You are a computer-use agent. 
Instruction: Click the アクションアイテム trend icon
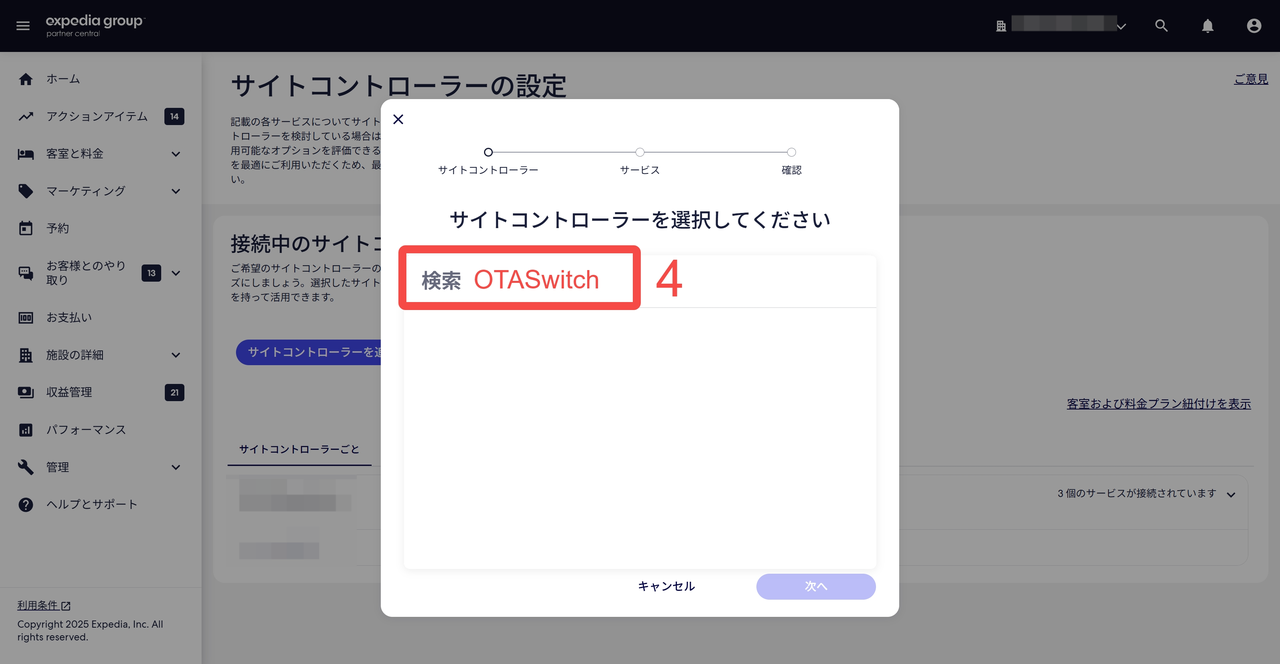[26, 116]
